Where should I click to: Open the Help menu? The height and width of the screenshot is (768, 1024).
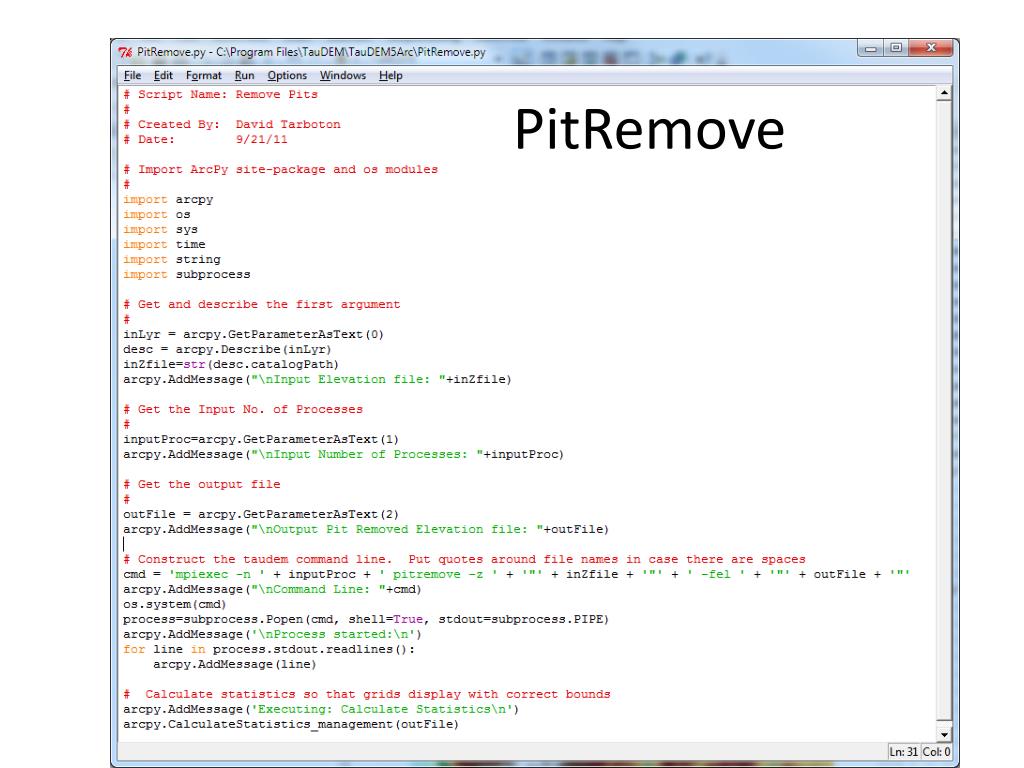coord(391,75)
